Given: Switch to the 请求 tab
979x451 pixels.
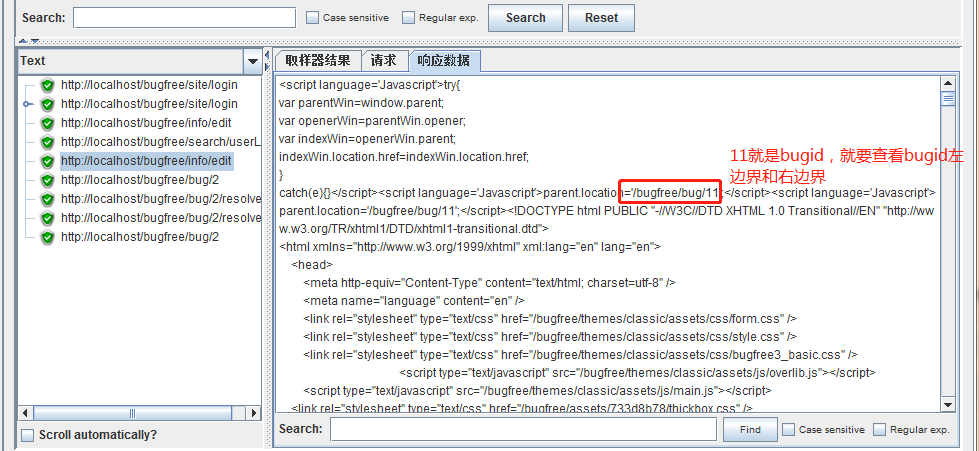Looking at the screenshot, I should point(383,61).
